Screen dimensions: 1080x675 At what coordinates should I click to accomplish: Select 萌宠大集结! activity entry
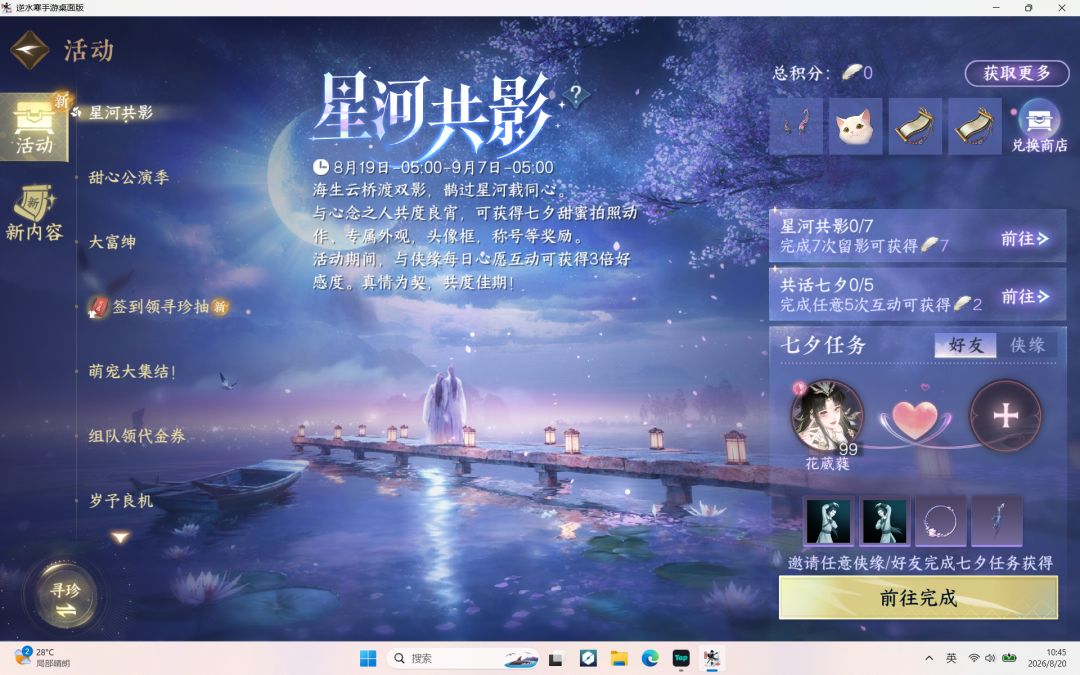coord(132,372)
